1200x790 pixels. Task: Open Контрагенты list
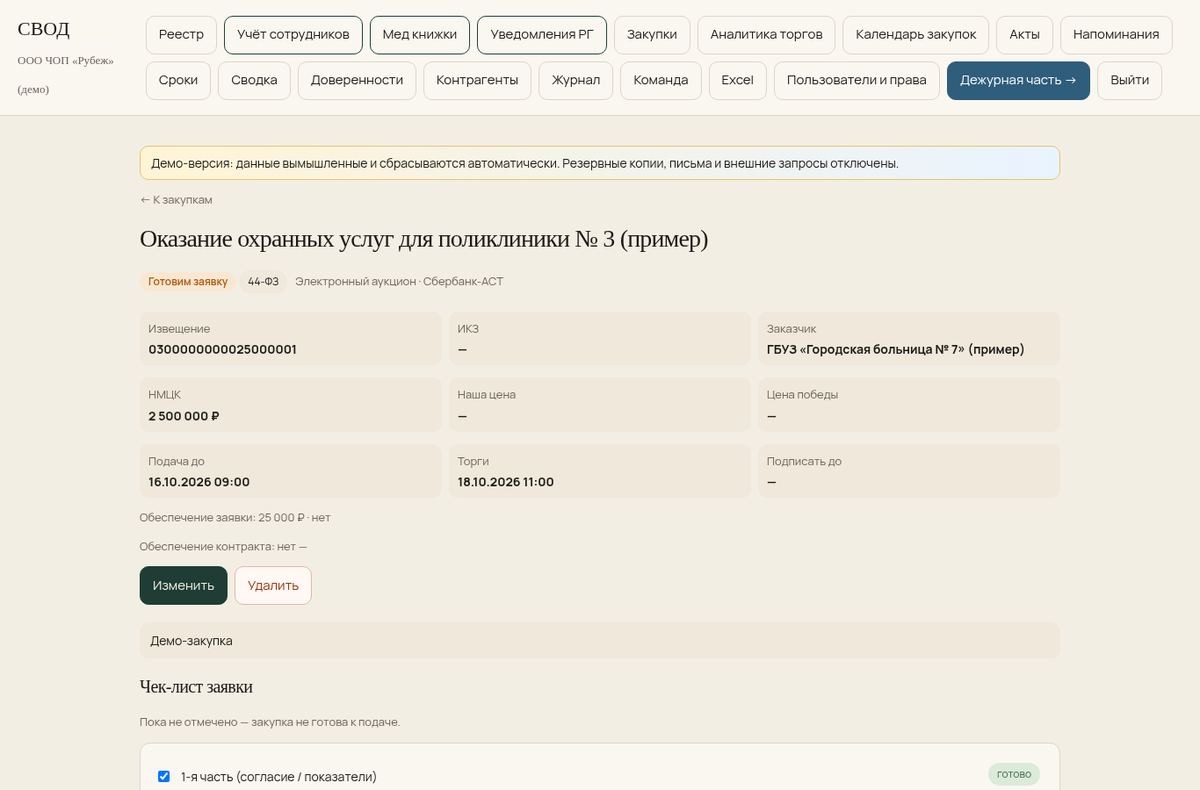[477, 80]
